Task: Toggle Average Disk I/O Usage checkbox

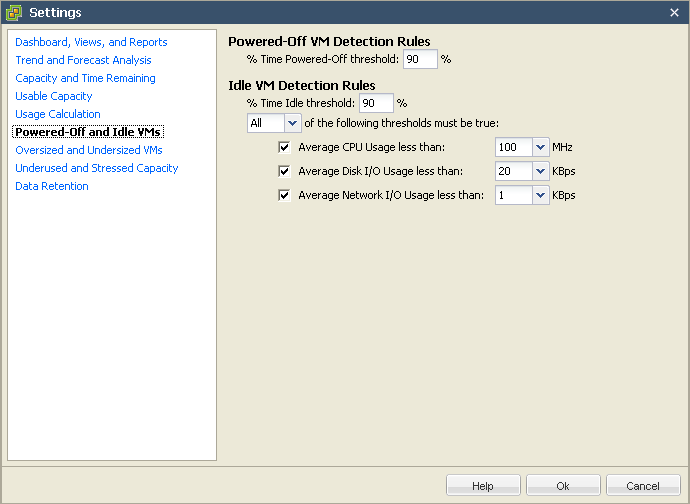Action: click(x=284, y=171)
